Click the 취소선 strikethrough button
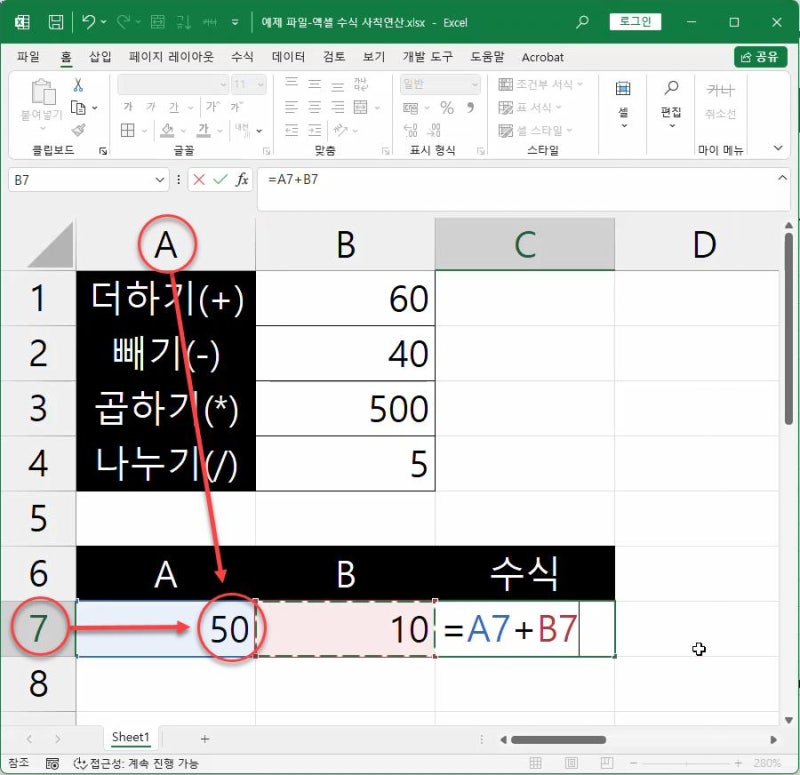Viewport: 800px width, 775px height. pyautogui.click(x=720, y=101)
